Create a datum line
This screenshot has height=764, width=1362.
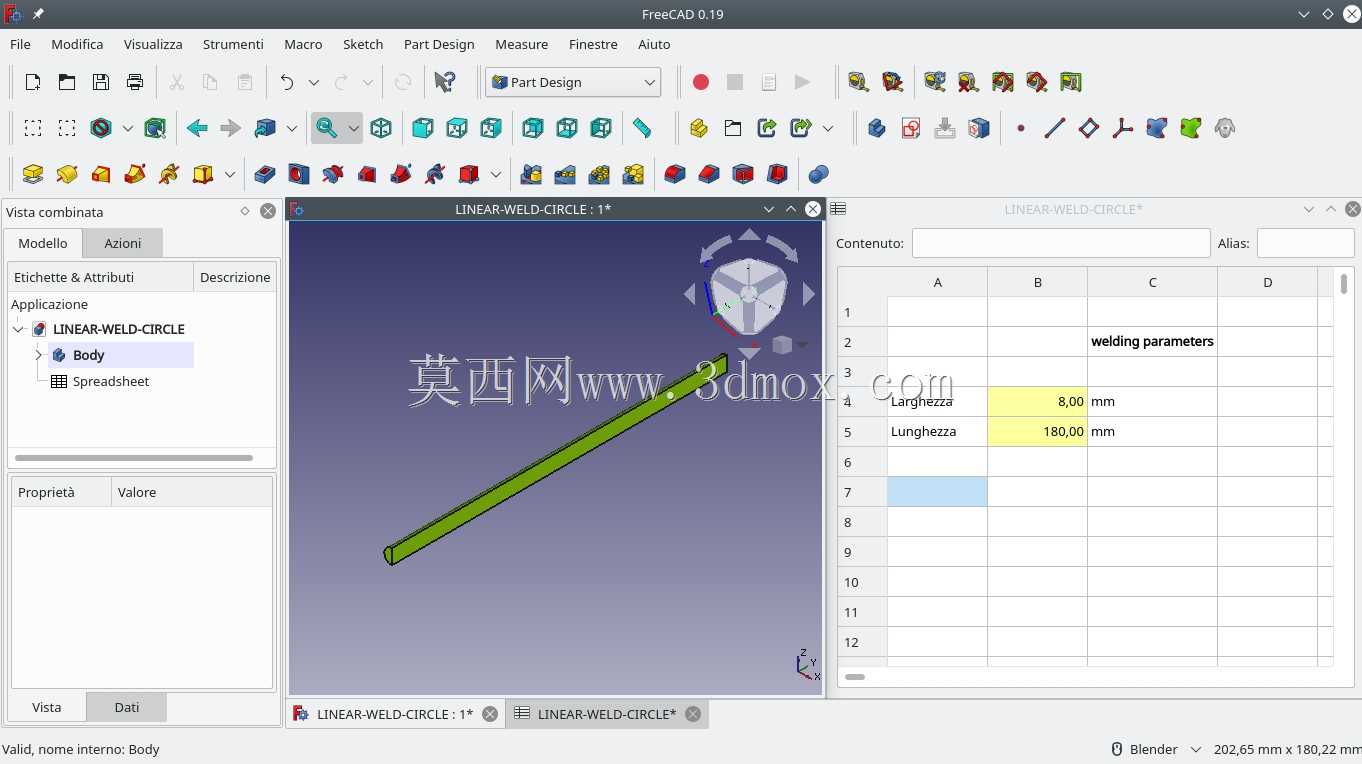(x=1055, y=128)
